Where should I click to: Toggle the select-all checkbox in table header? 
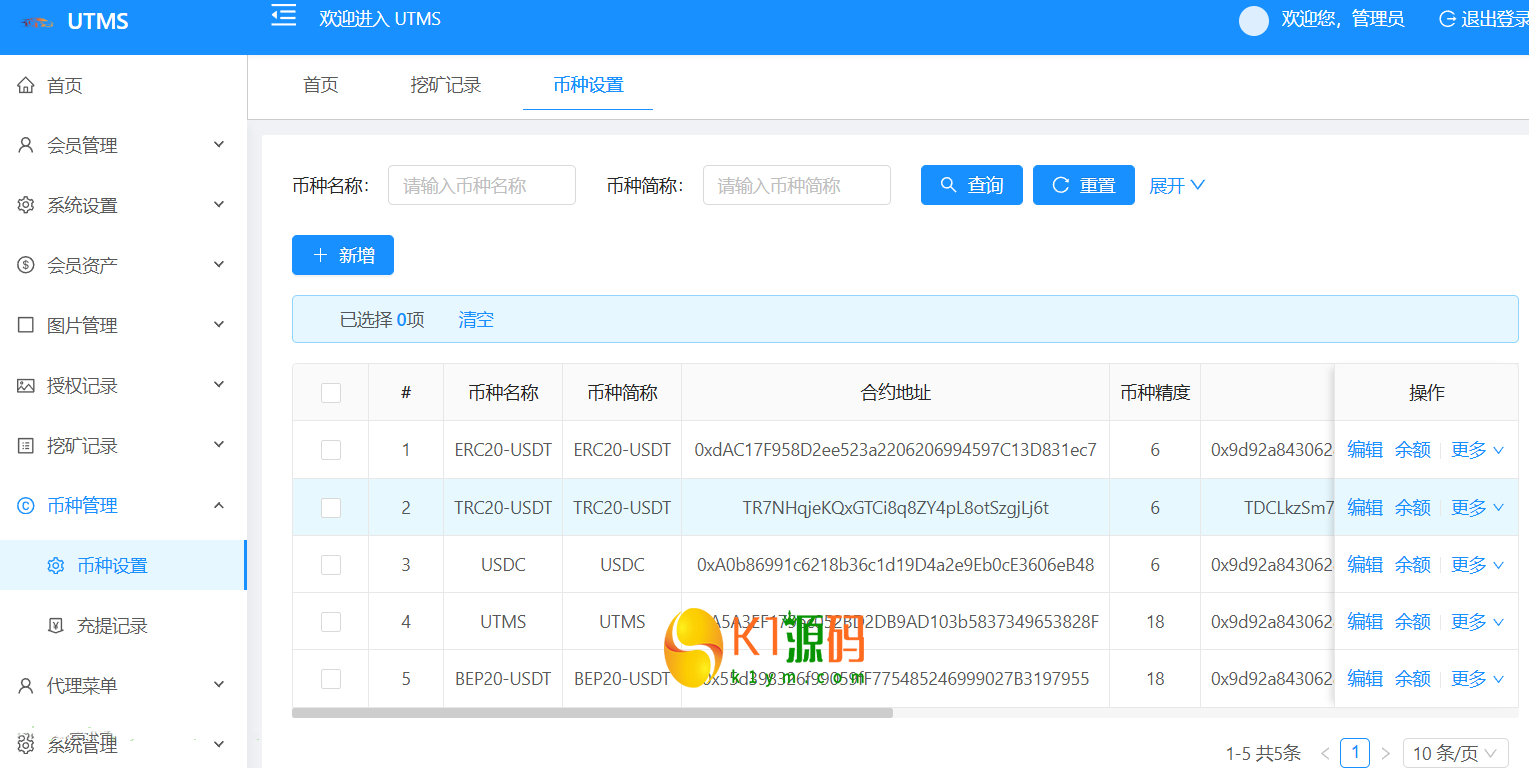coord(331,393)
